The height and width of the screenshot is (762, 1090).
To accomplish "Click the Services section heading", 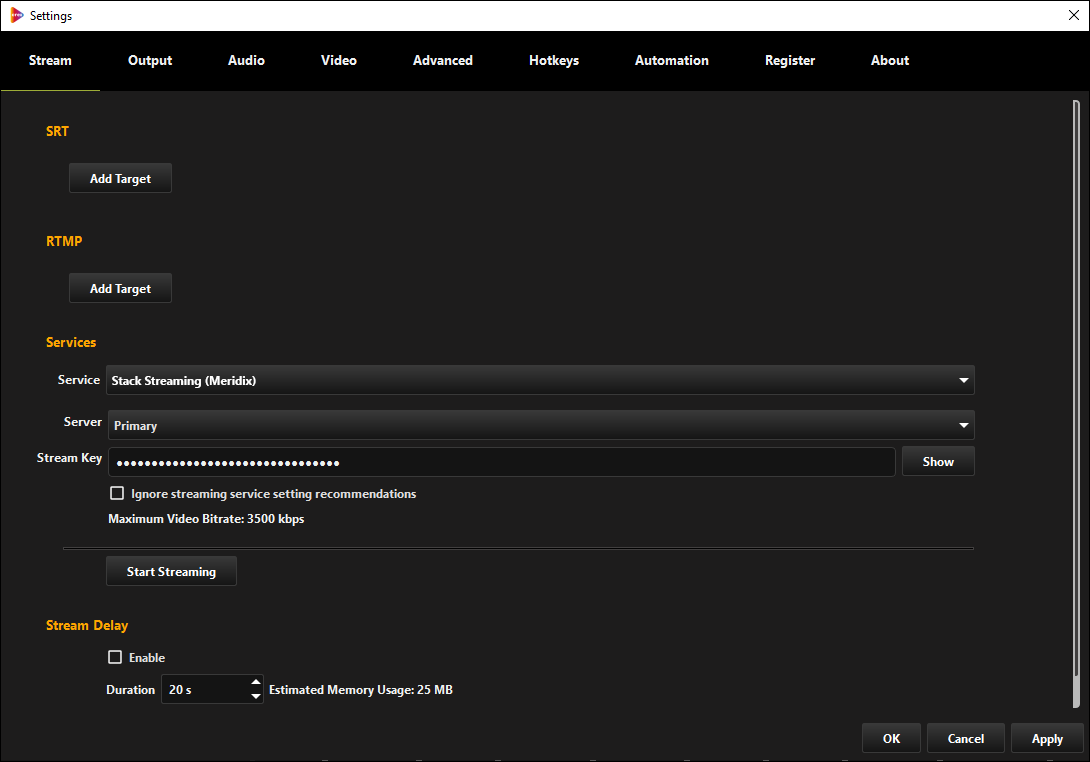I will tap(71, 342).
